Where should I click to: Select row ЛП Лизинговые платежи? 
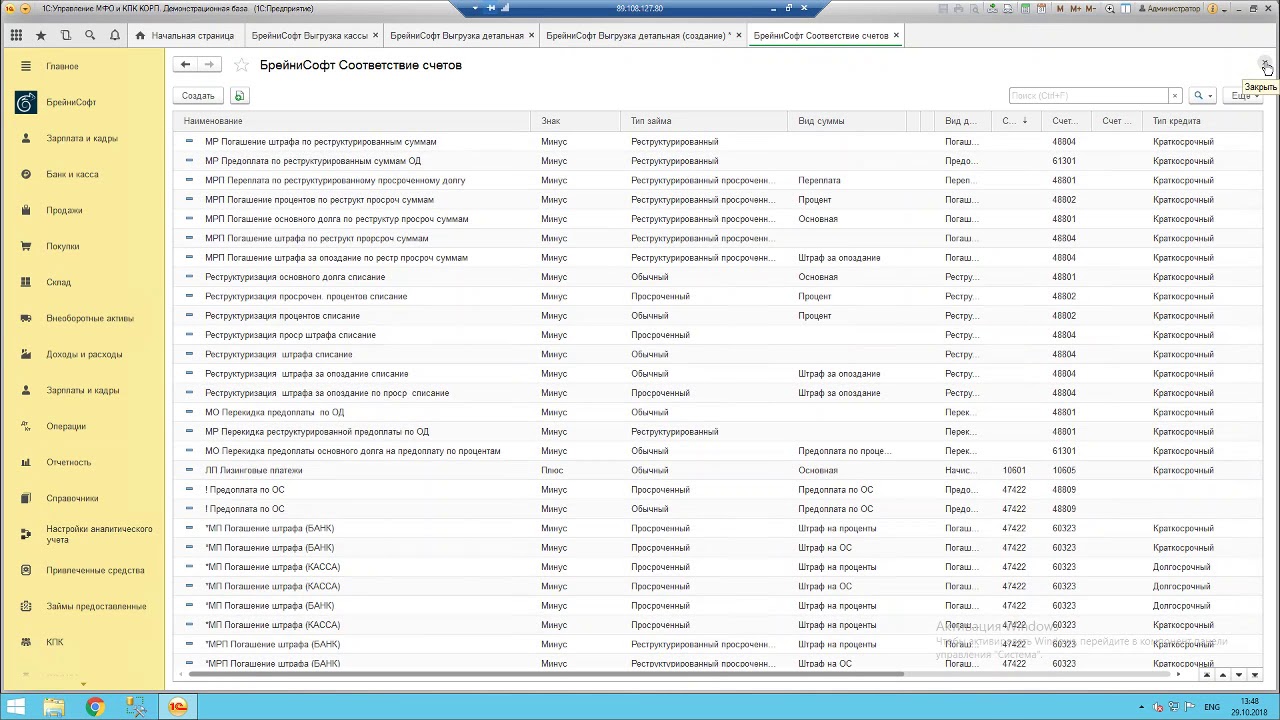click(720, 470)
